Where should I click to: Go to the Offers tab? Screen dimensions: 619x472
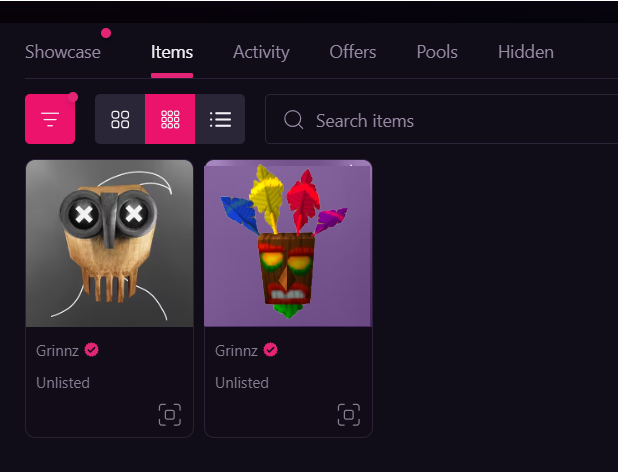click(353, 52)
